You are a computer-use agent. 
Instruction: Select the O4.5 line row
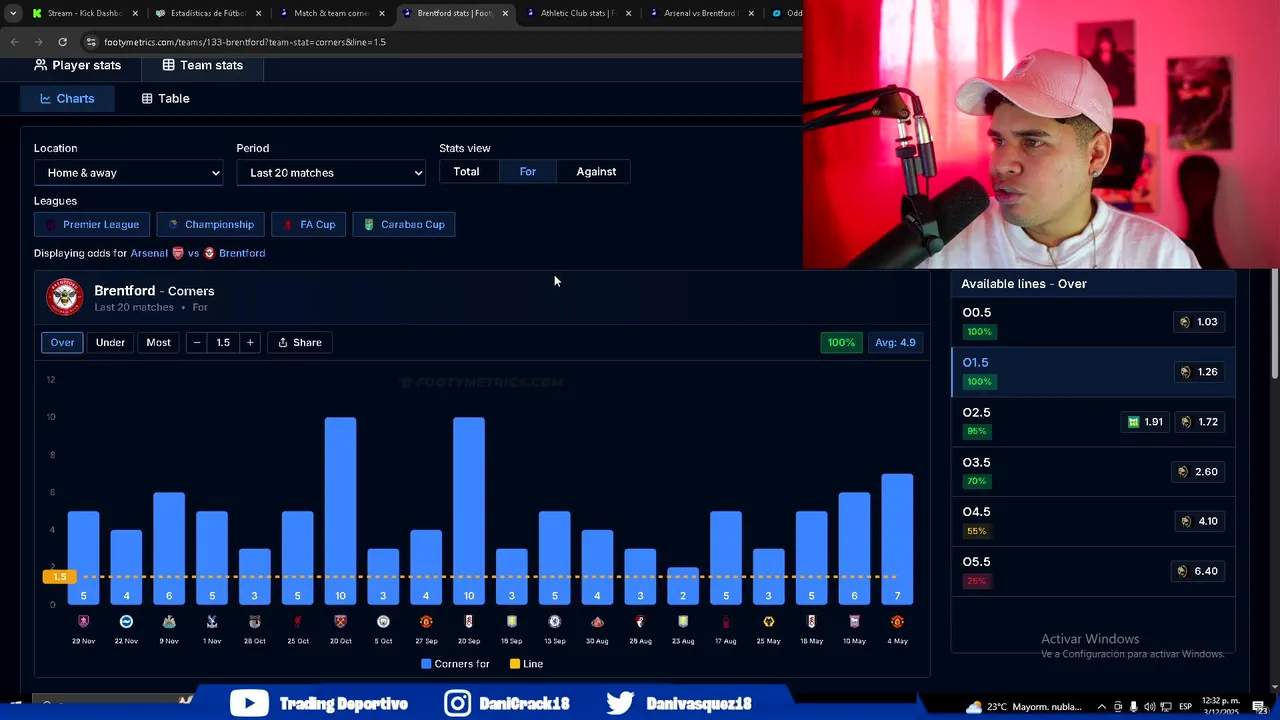coord(1093,521)
